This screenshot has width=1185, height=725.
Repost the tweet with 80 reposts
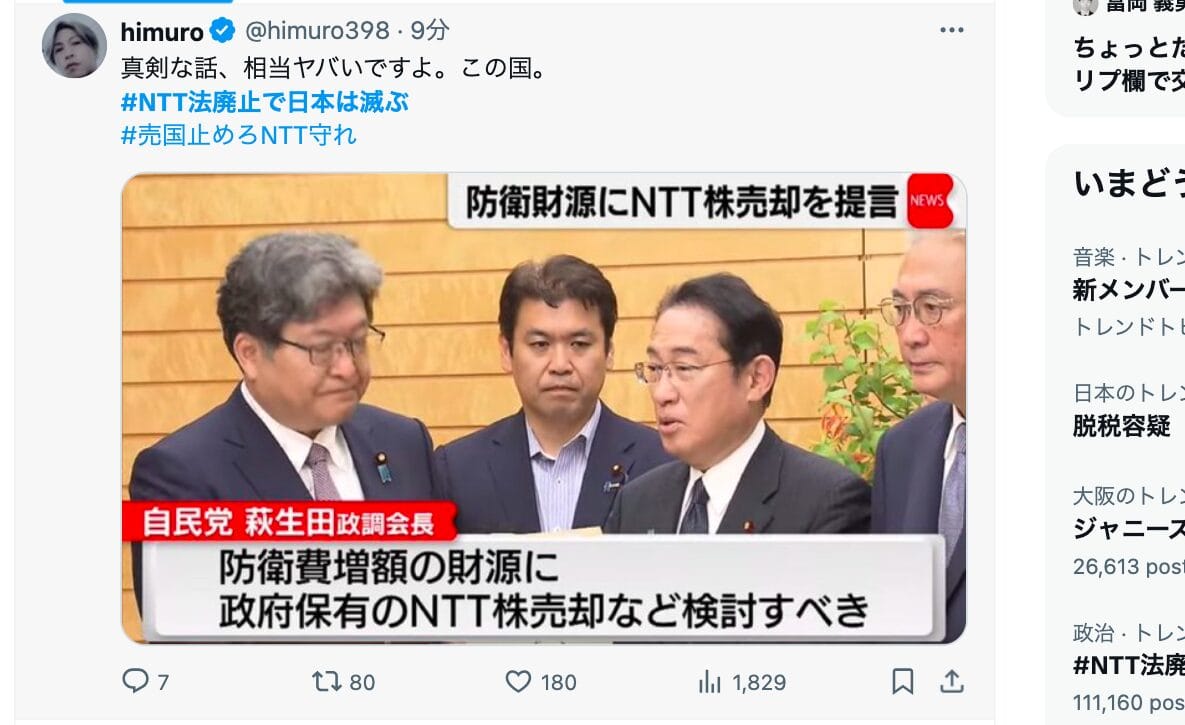click(326, 681)
